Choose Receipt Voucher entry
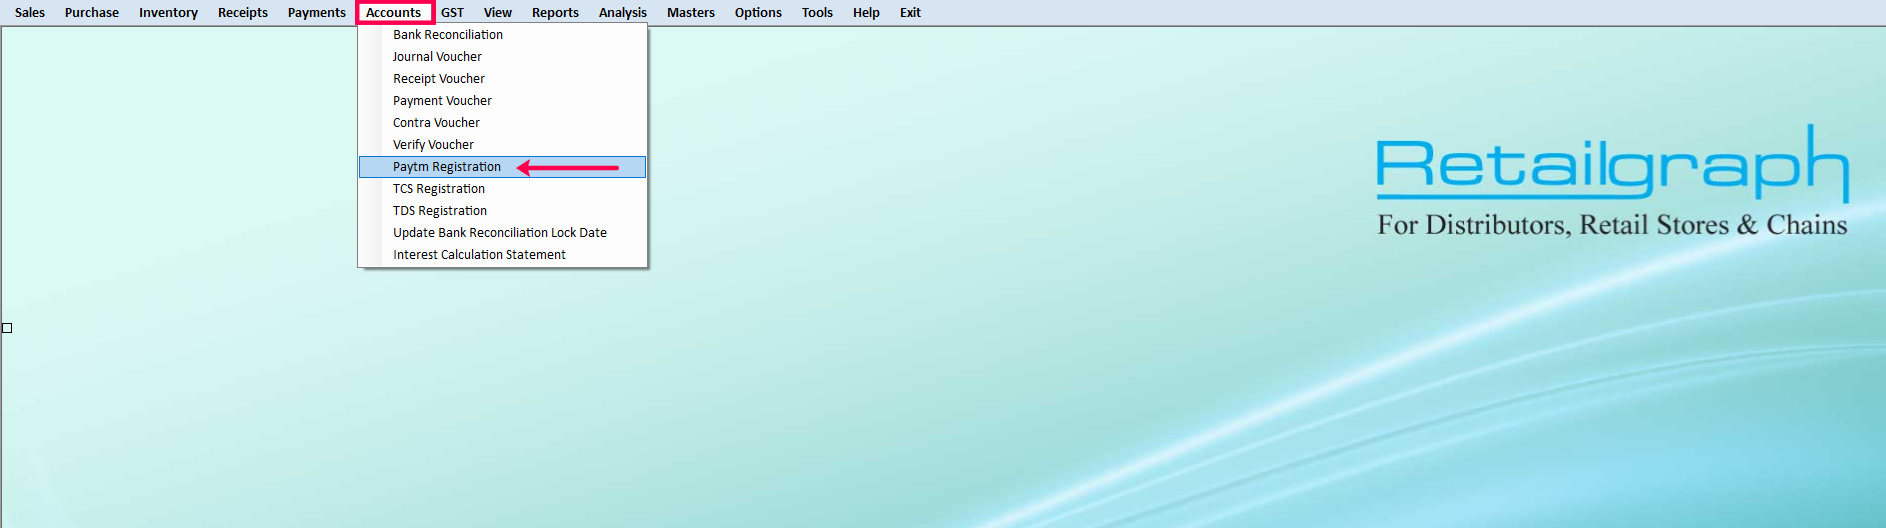This screenshot has height=528, width=1886. tap(502, 79)
